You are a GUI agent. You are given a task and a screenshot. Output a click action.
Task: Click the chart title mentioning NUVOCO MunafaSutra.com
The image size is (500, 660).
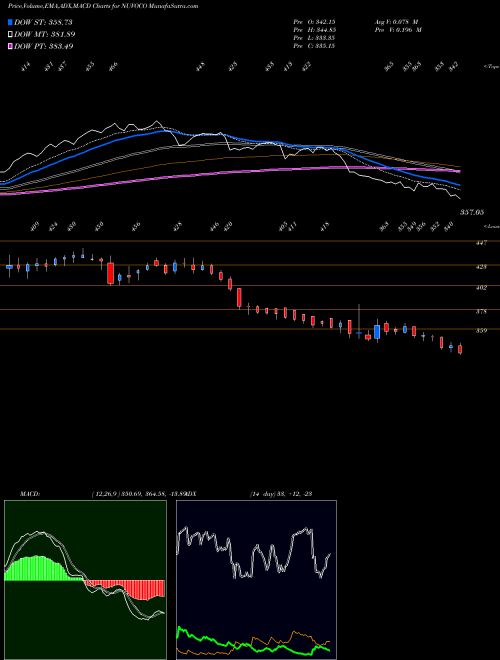point(103,6)
